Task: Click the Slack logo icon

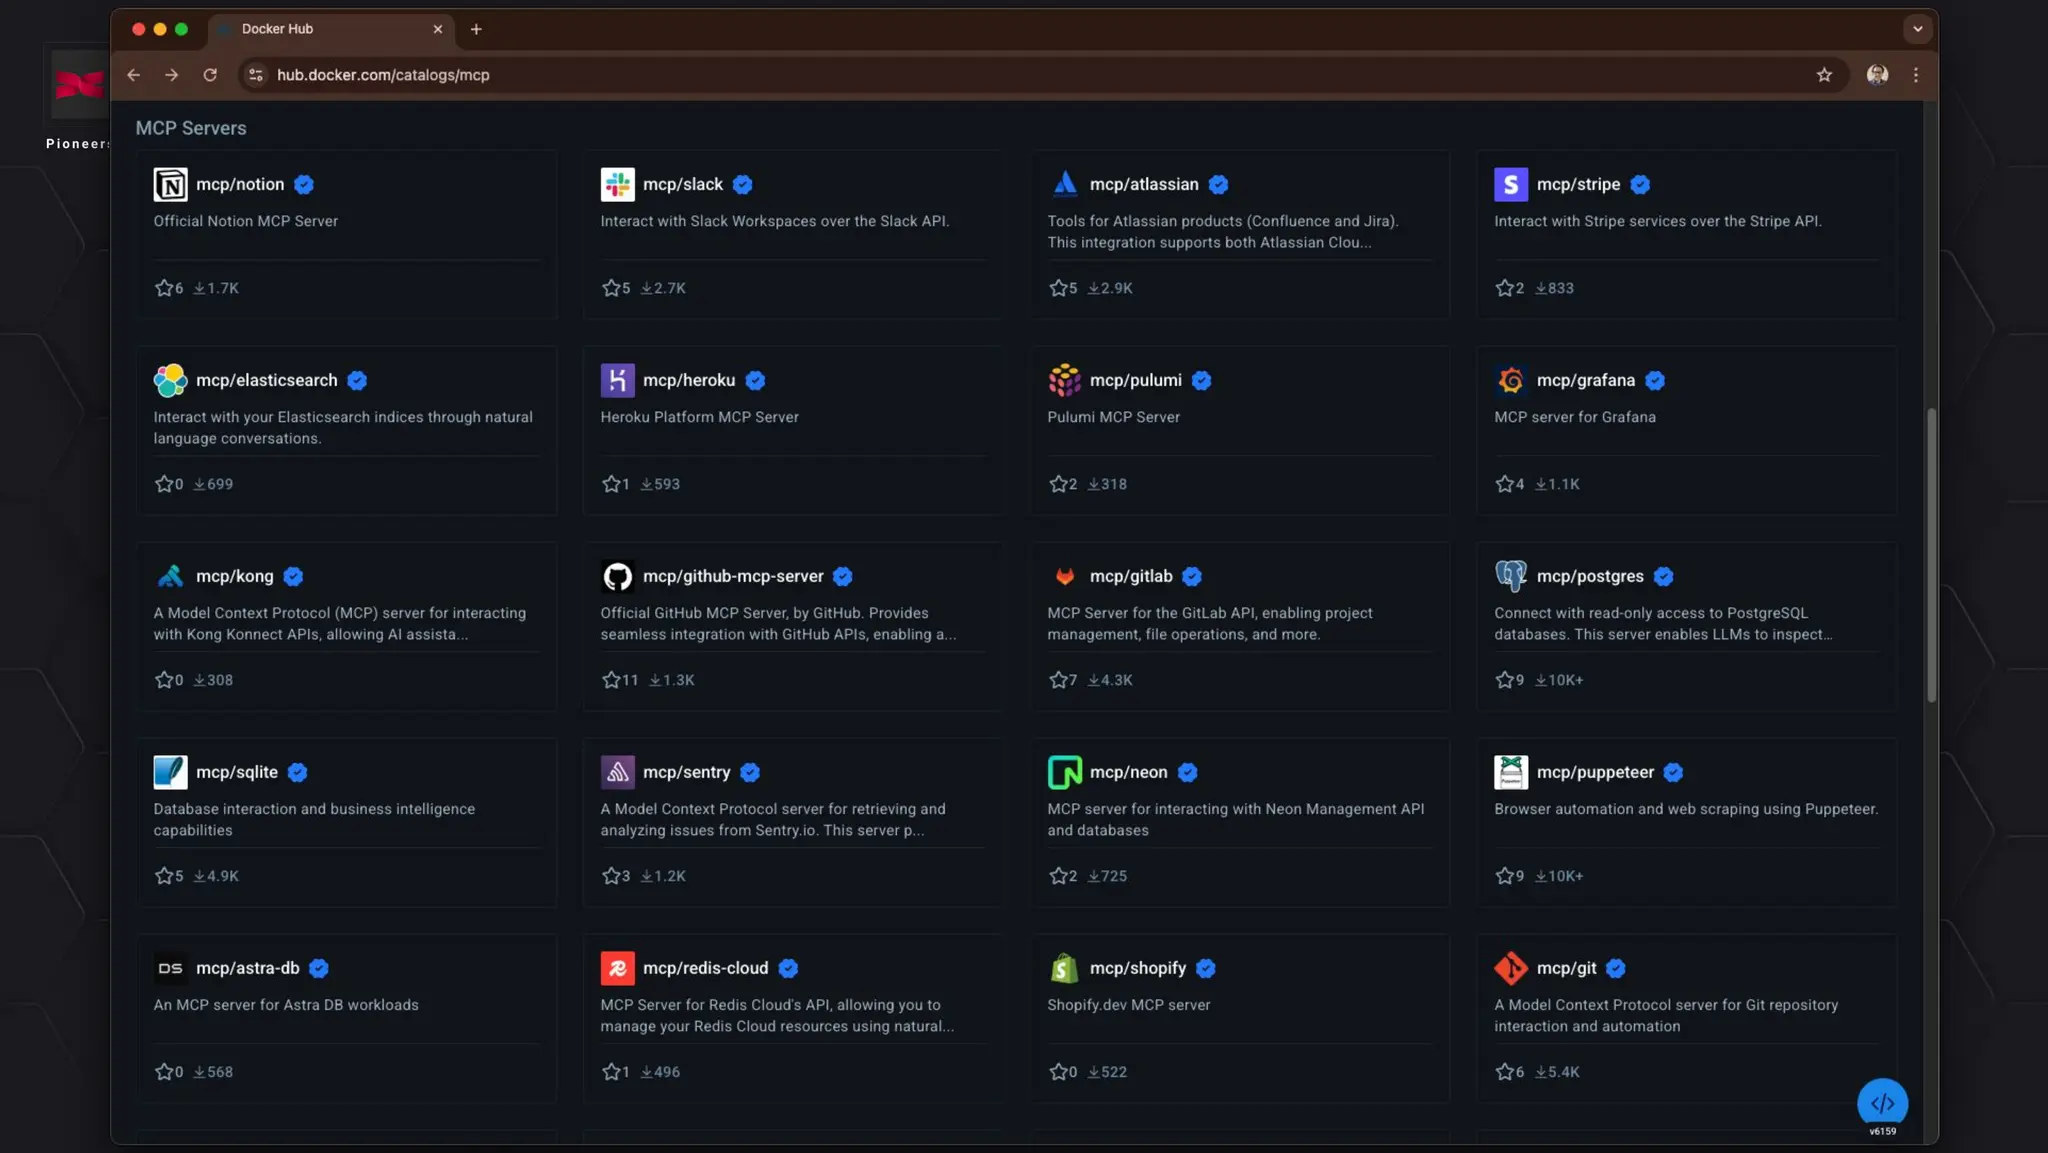Action: pyautogui.click(x=617, y=184)
